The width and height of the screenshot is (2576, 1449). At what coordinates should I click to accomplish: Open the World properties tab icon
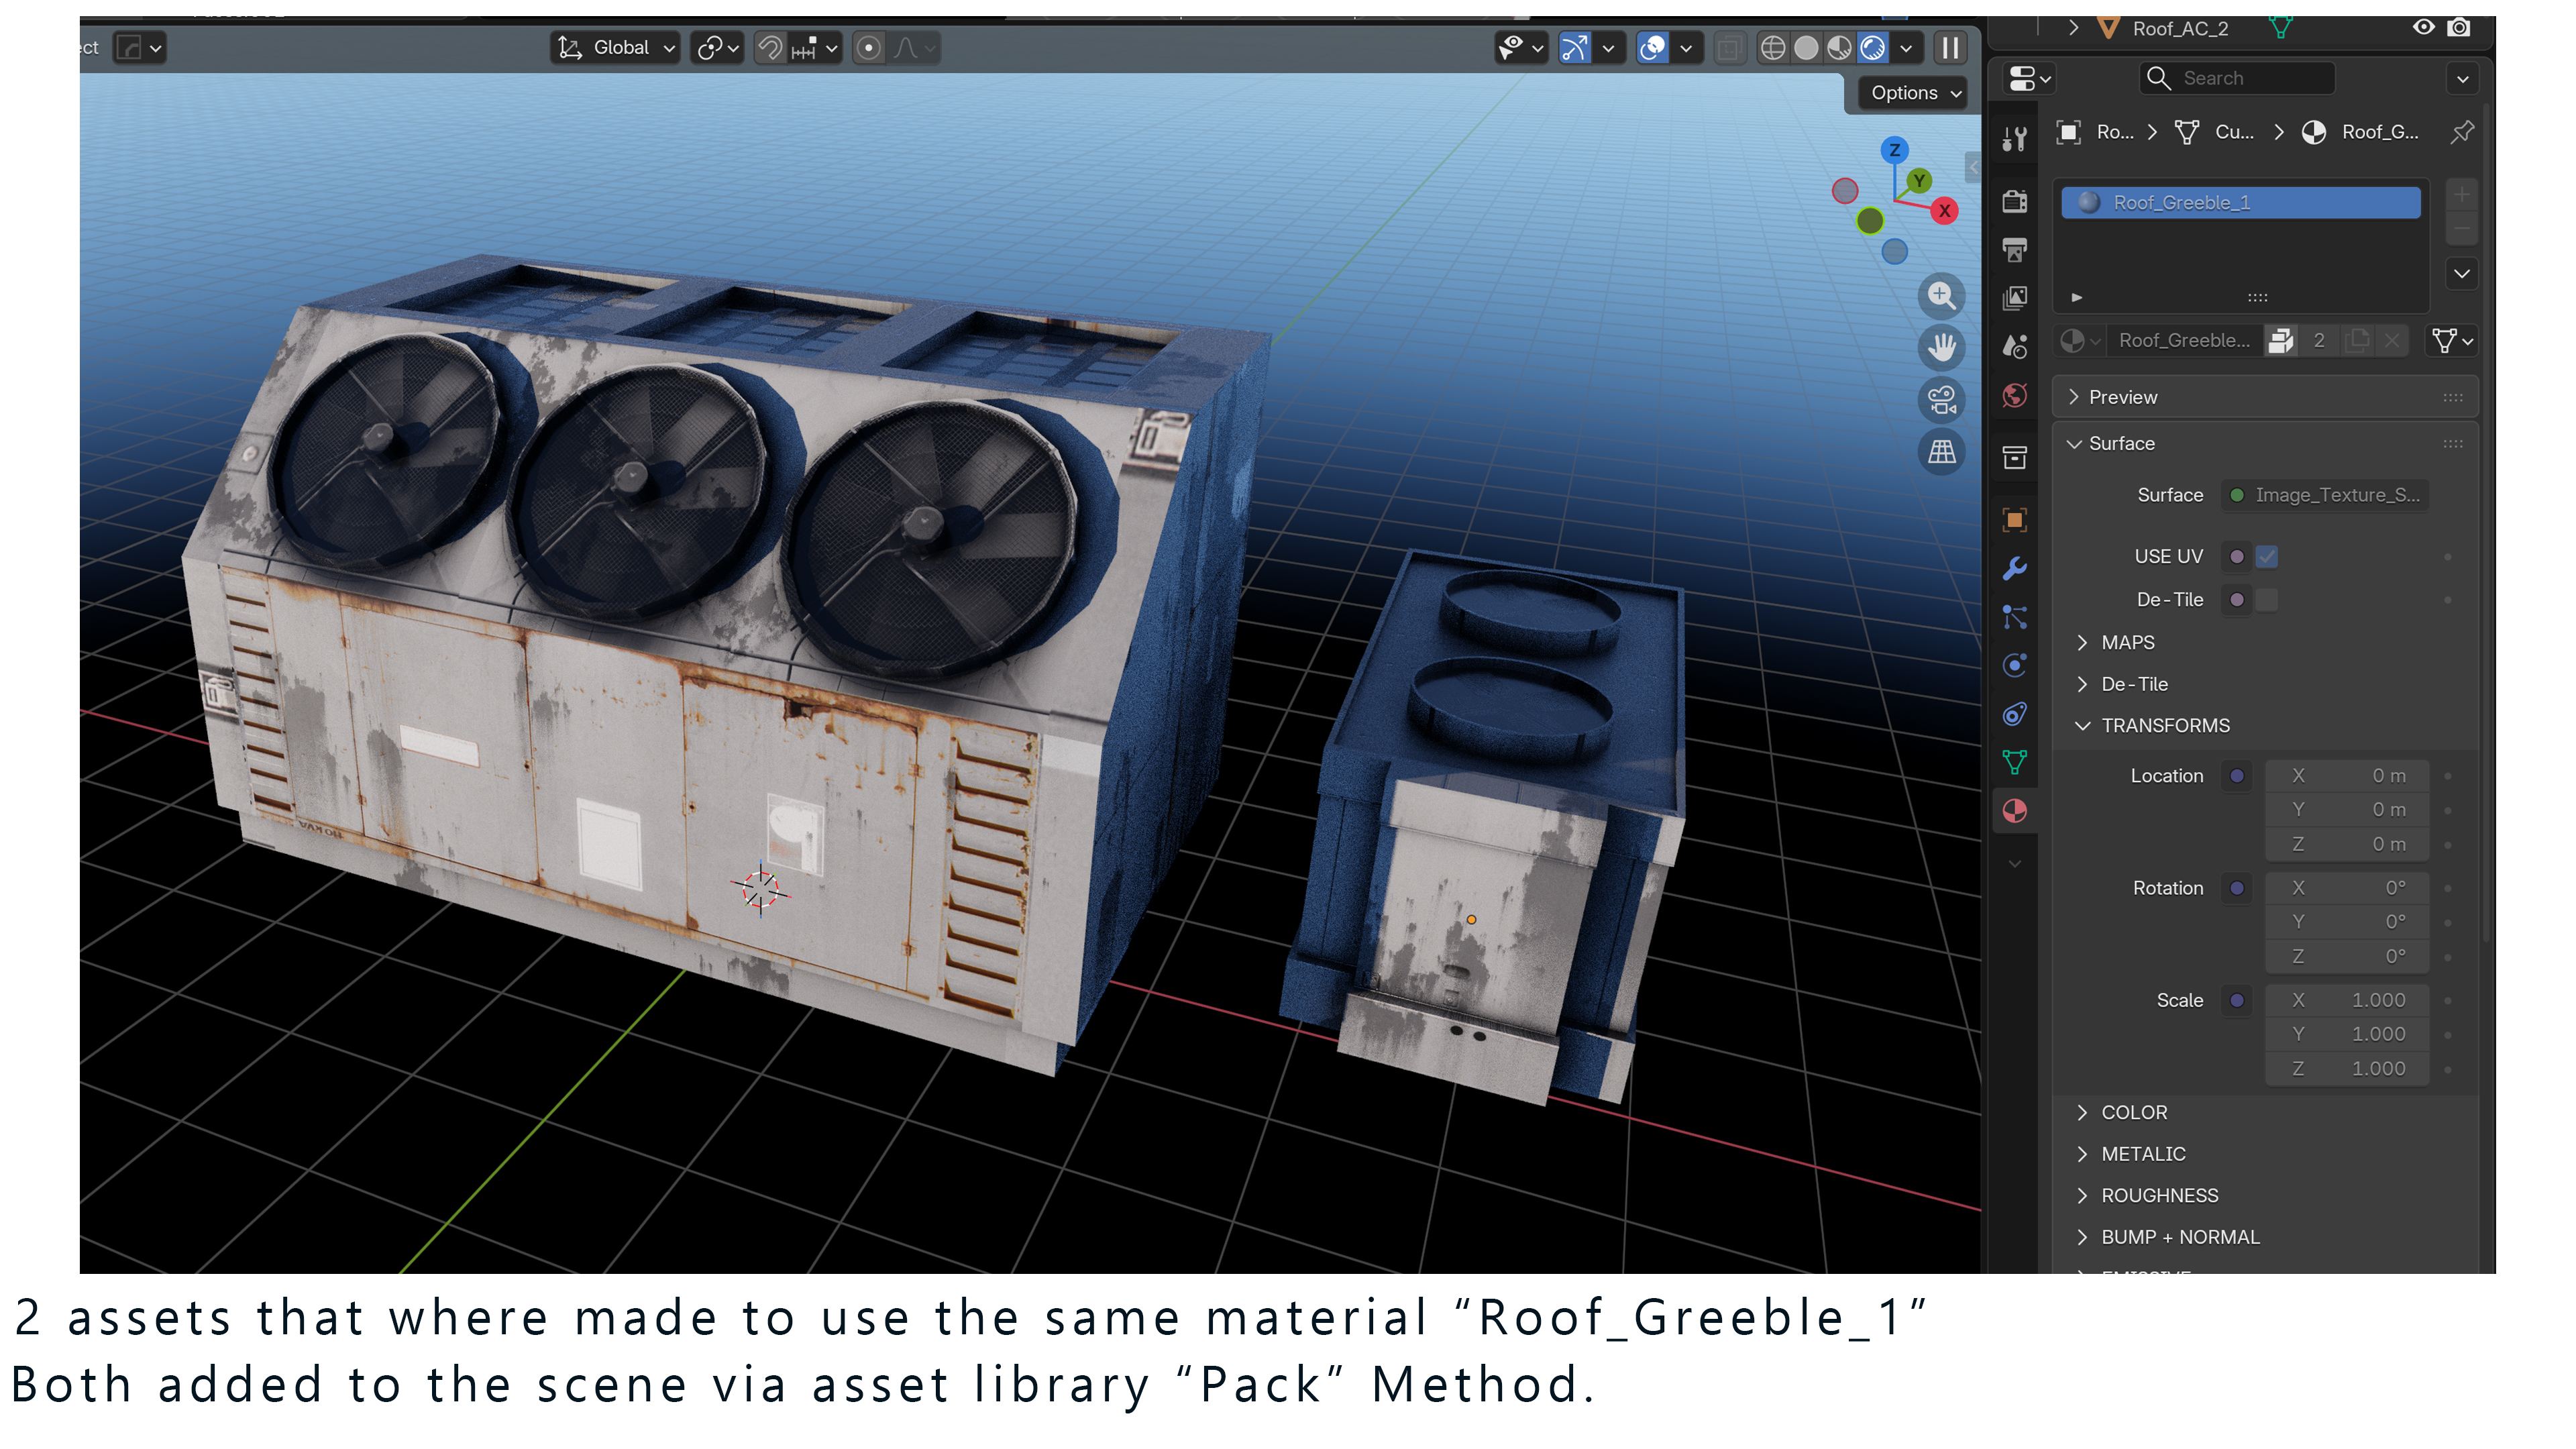tap(2014, 395)
